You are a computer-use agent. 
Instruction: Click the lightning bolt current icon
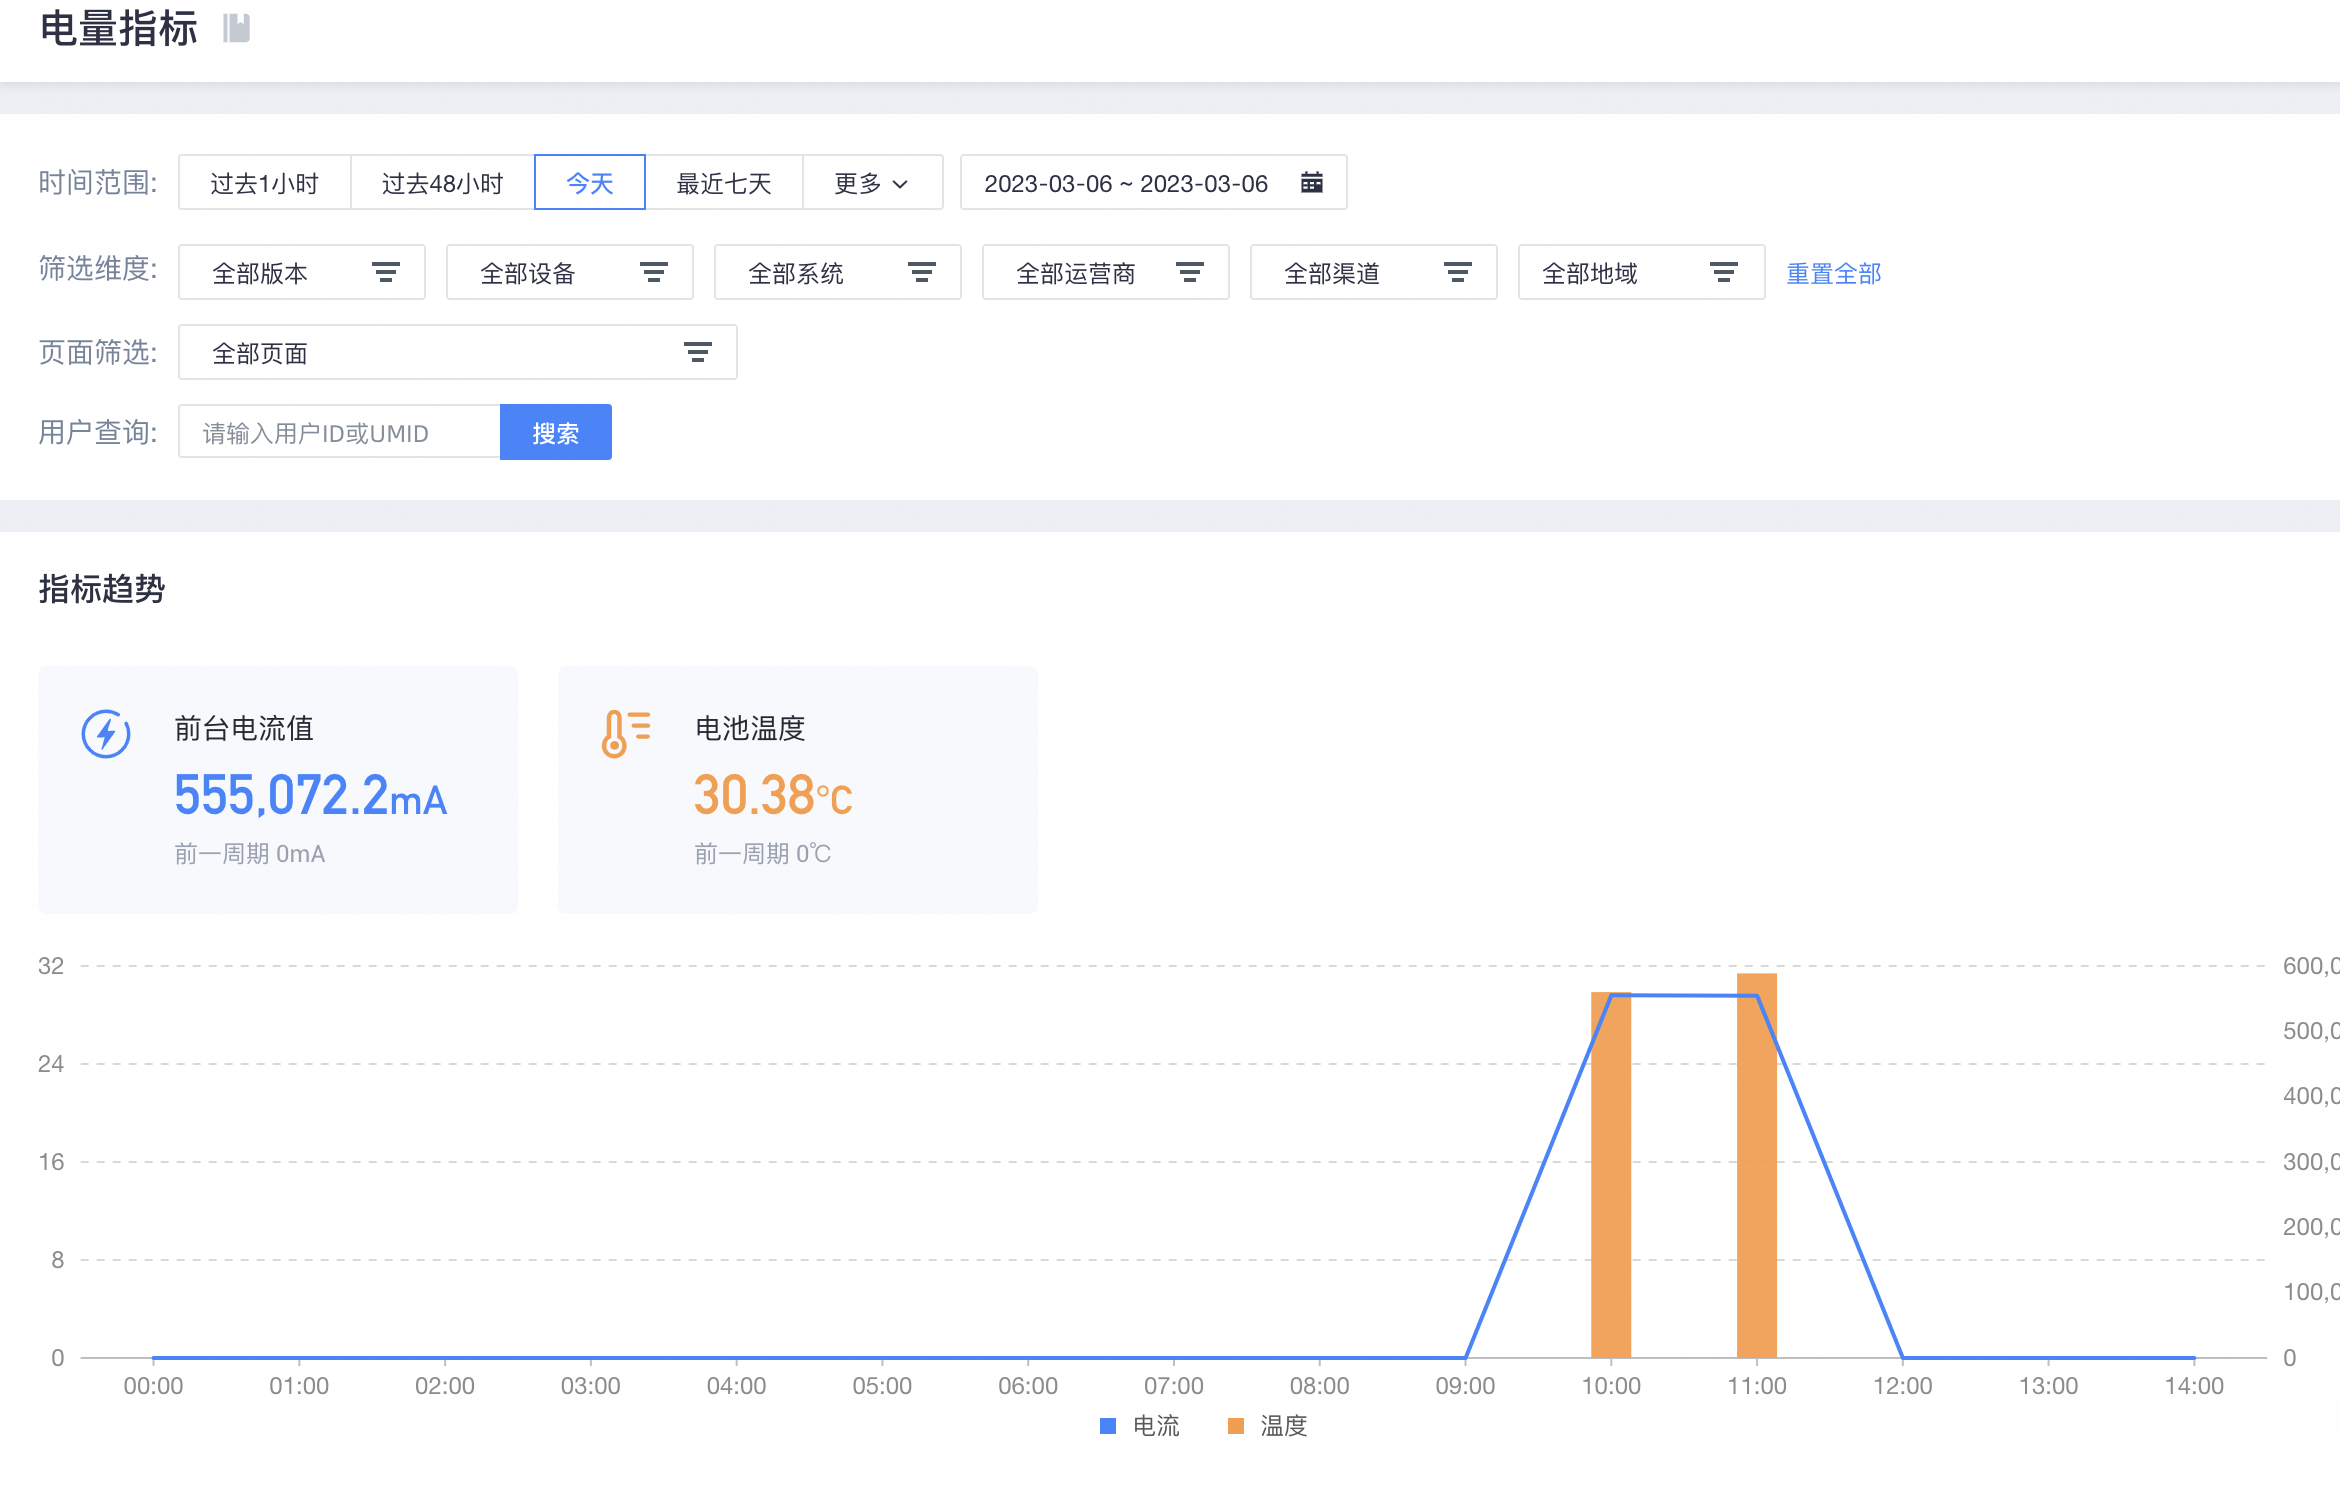[x=106, y=734]
